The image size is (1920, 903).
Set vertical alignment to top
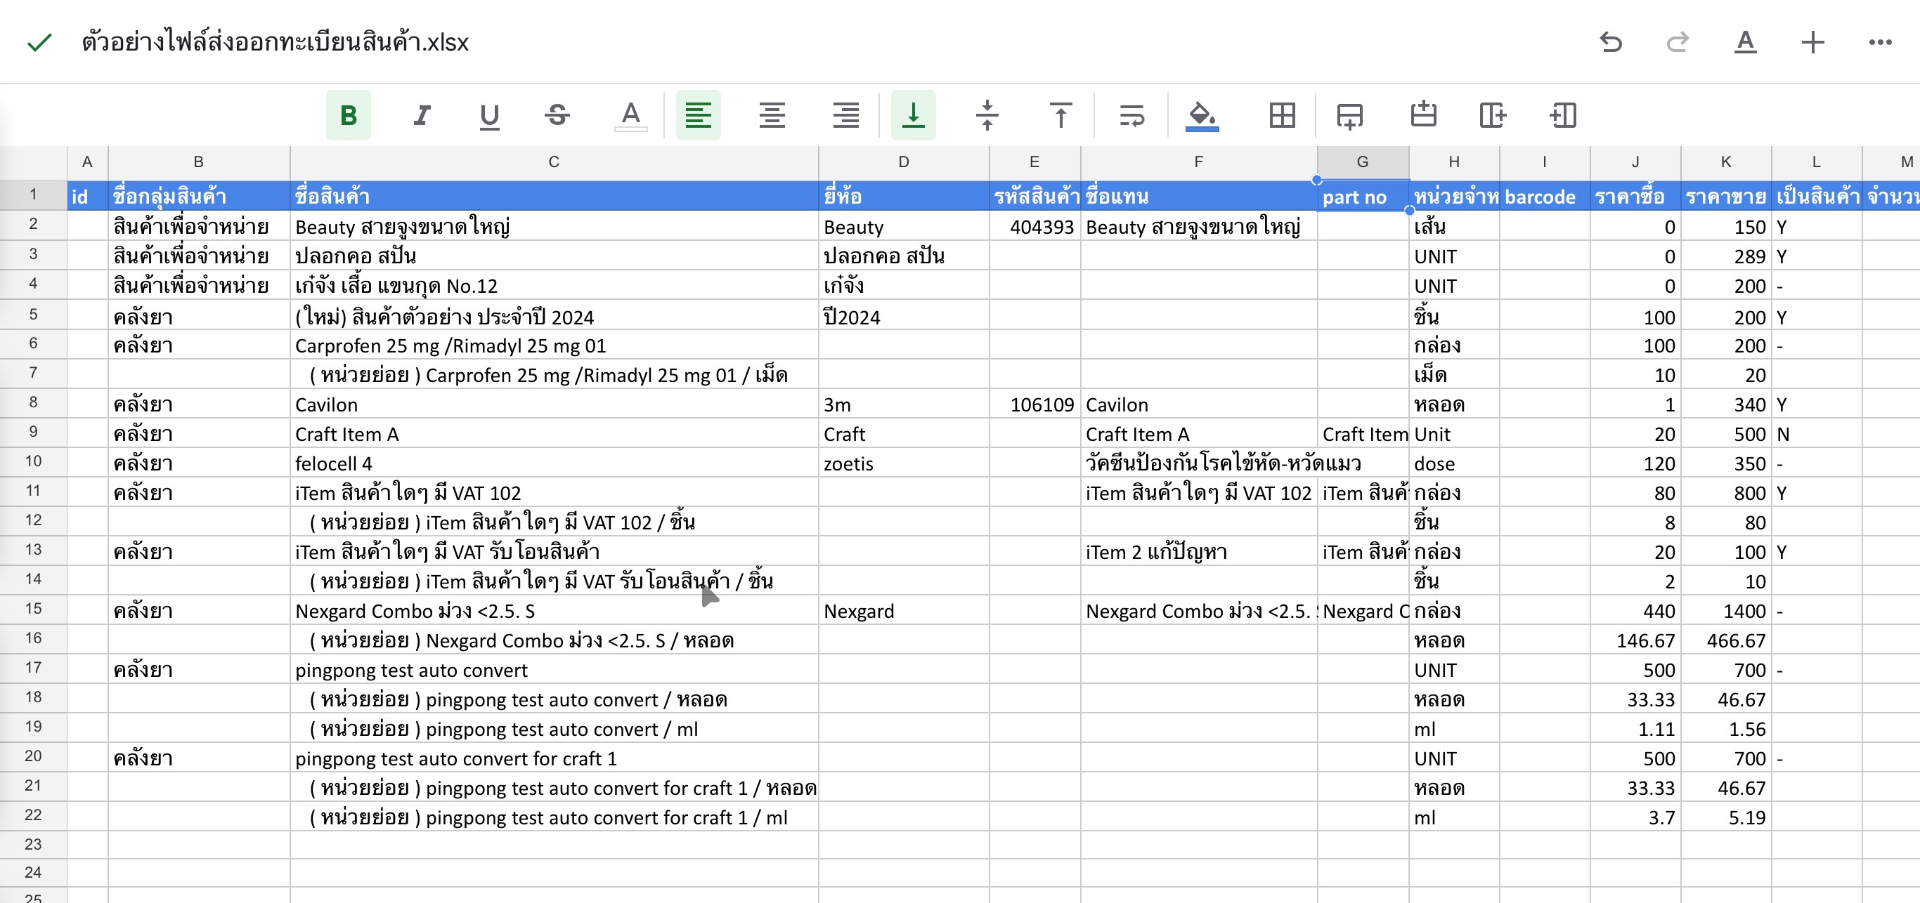tap(1060, 115)
